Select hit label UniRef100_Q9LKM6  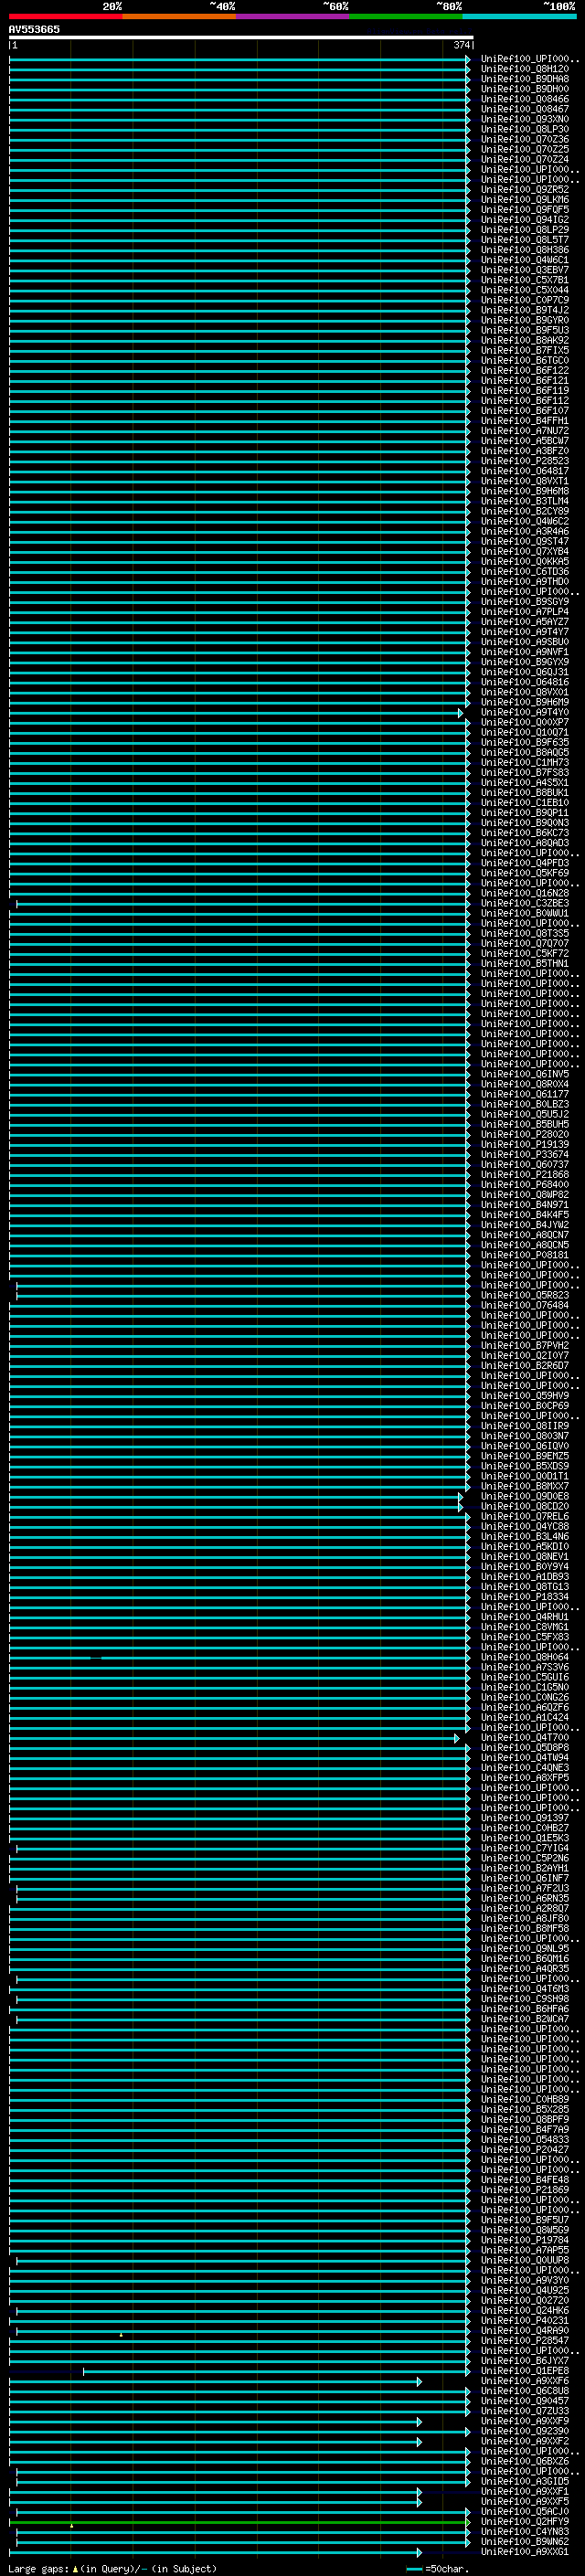point(525,199)
